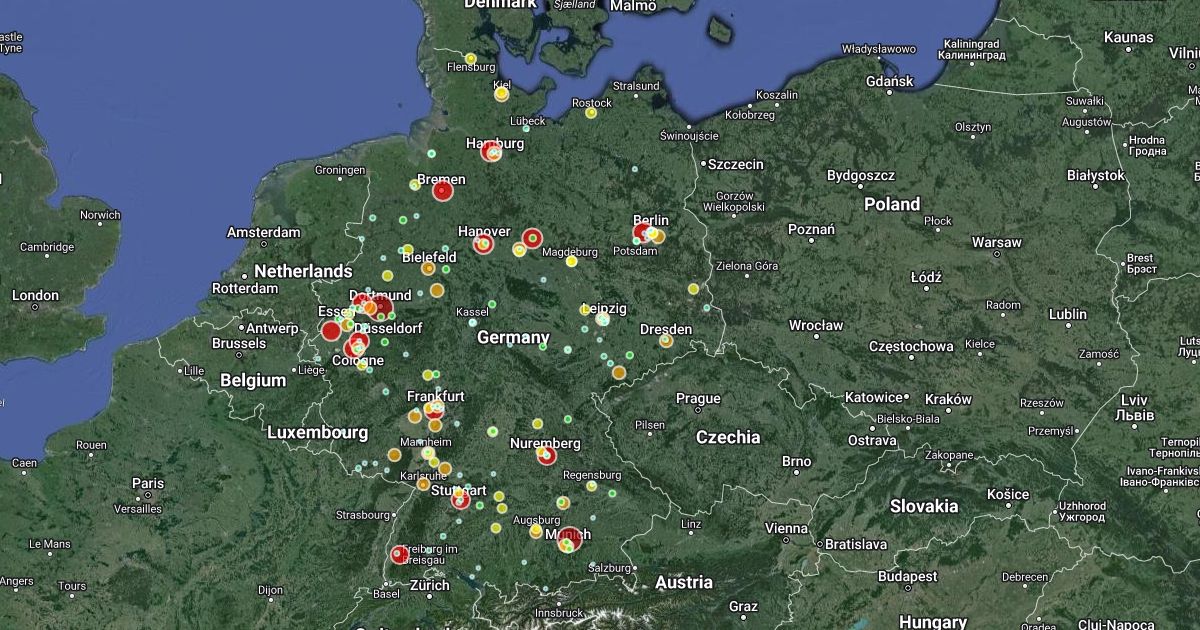The image size is (1200, 630).
Task: Click the red marker at Hamburg
Action: coord(491,151)
